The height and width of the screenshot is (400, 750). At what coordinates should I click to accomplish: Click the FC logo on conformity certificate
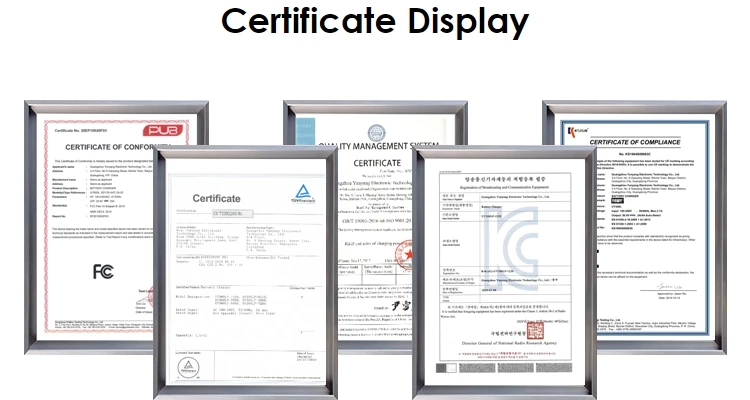[x=103, y=272]
